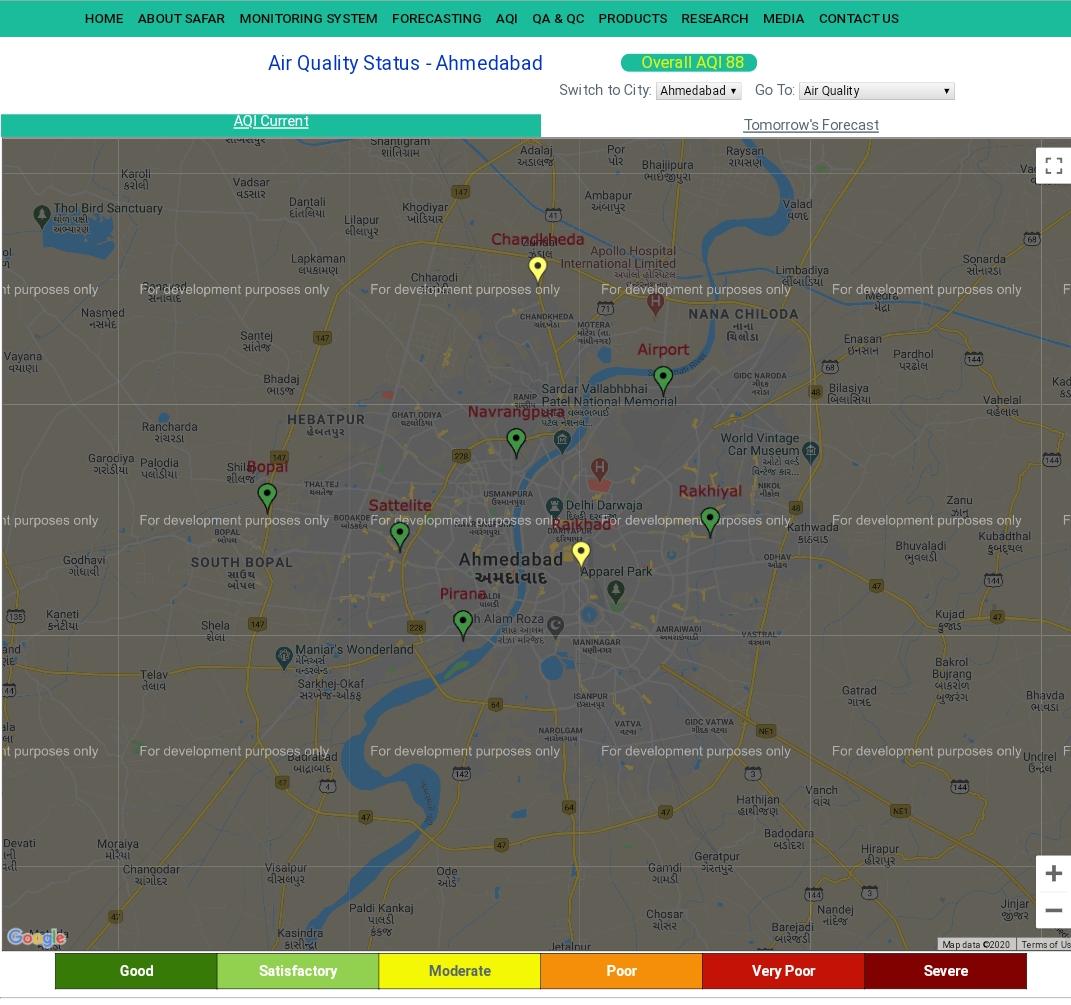Click the World Vintage Car Museum pin
1071x1005 pixels.
810,451
